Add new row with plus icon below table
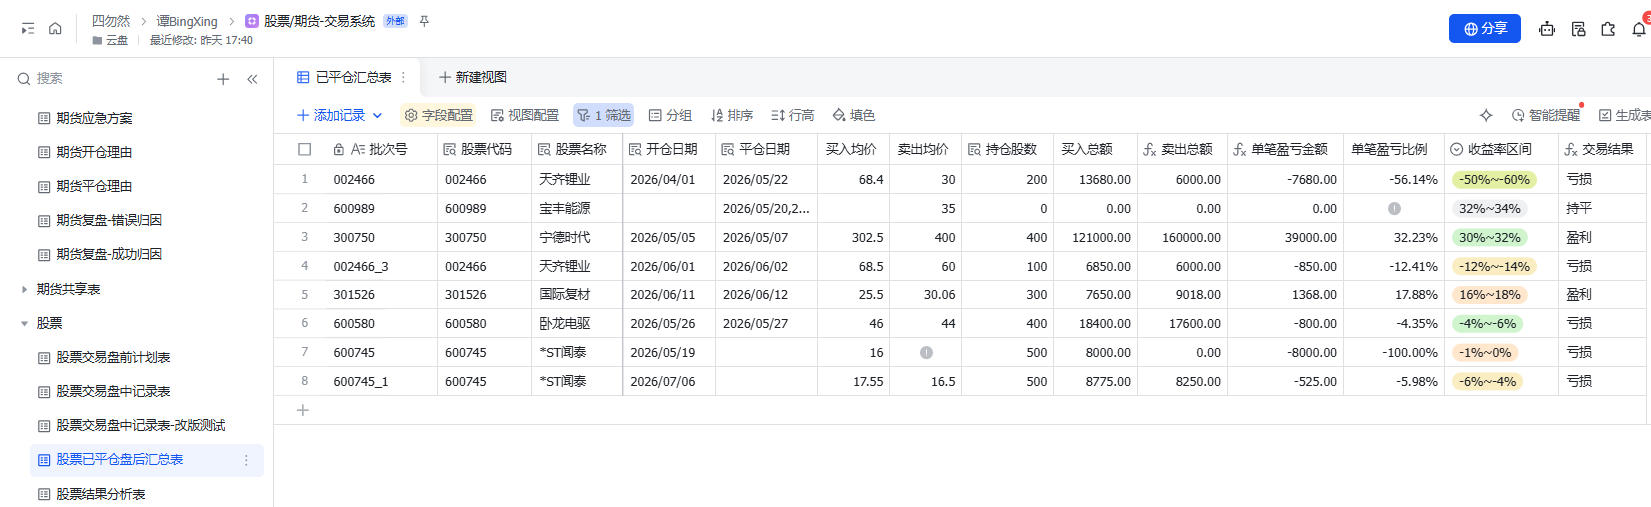This screenshot has width=1651, height=507. click(303, 410)
